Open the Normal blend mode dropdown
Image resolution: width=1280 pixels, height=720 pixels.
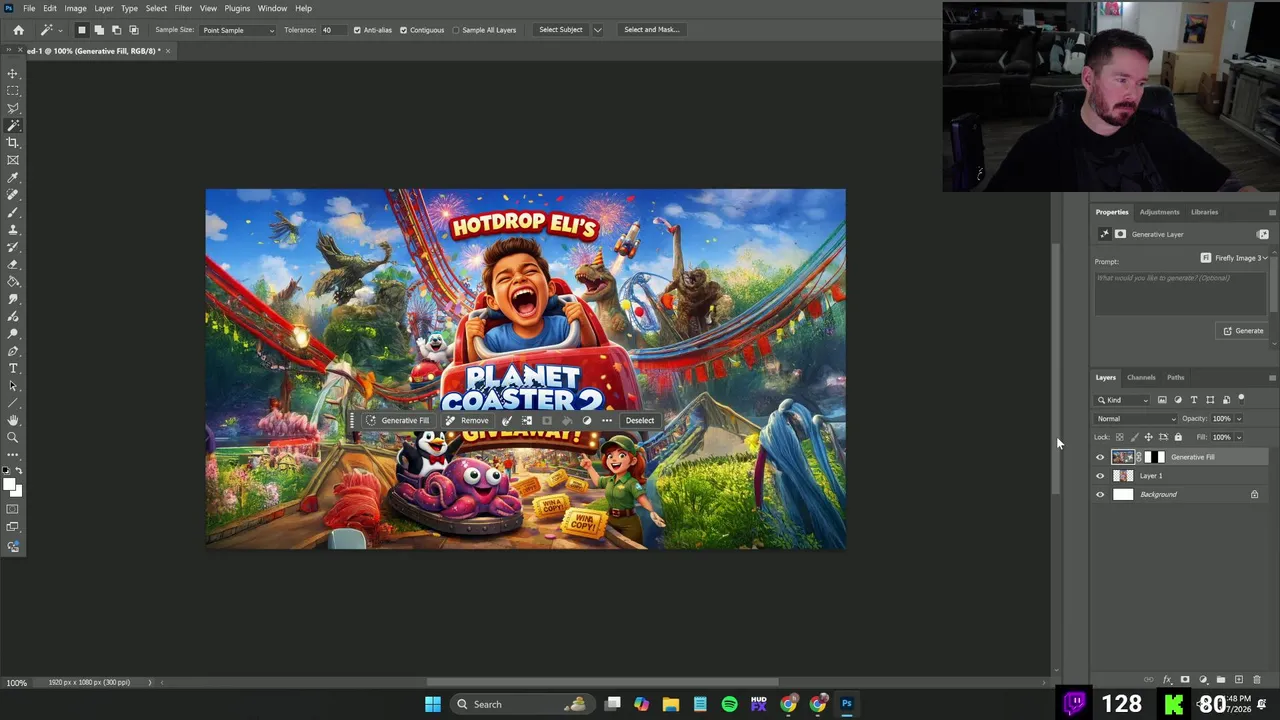(x=1136, y=419)
